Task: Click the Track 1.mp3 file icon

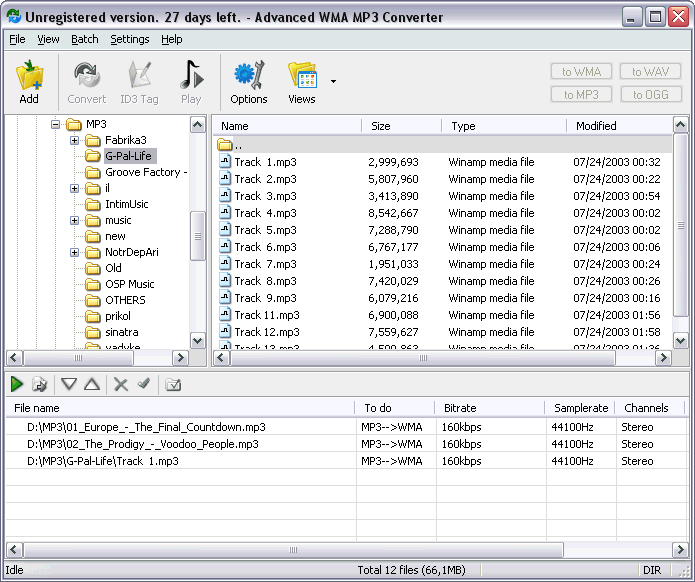Action: [x=225, y=161]
